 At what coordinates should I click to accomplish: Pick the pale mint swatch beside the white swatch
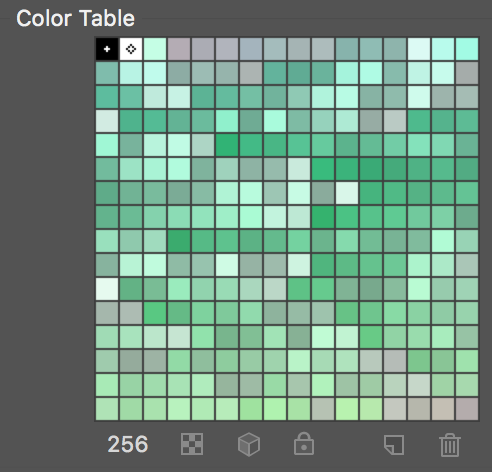pos(155,49)
